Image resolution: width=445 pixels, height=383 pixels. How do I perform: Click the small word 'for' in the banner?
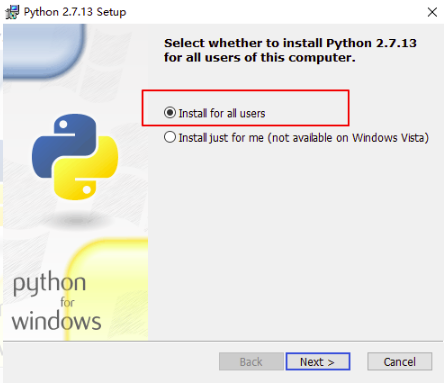pos(67,302)
